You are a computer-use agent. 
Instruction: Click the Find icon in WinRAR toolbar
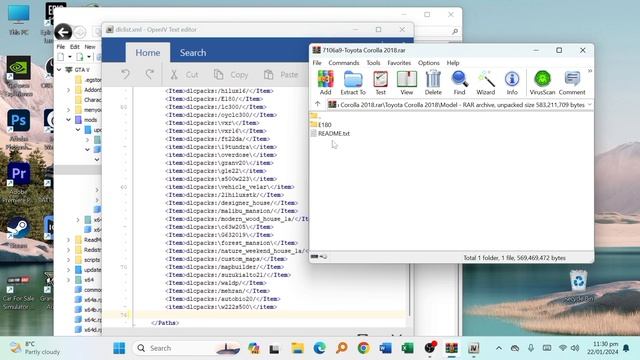(x=459, y=82)
